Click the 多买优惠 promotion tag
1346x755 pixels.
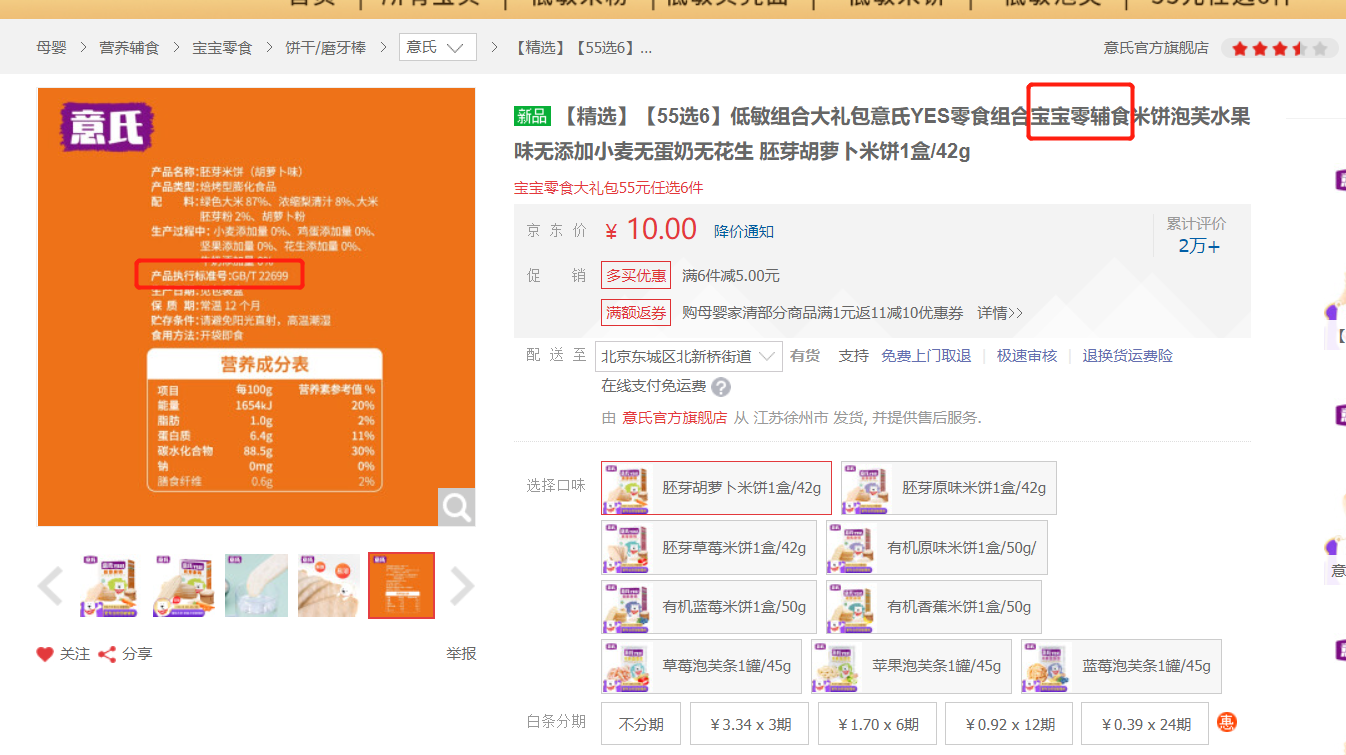click(636, 275)
